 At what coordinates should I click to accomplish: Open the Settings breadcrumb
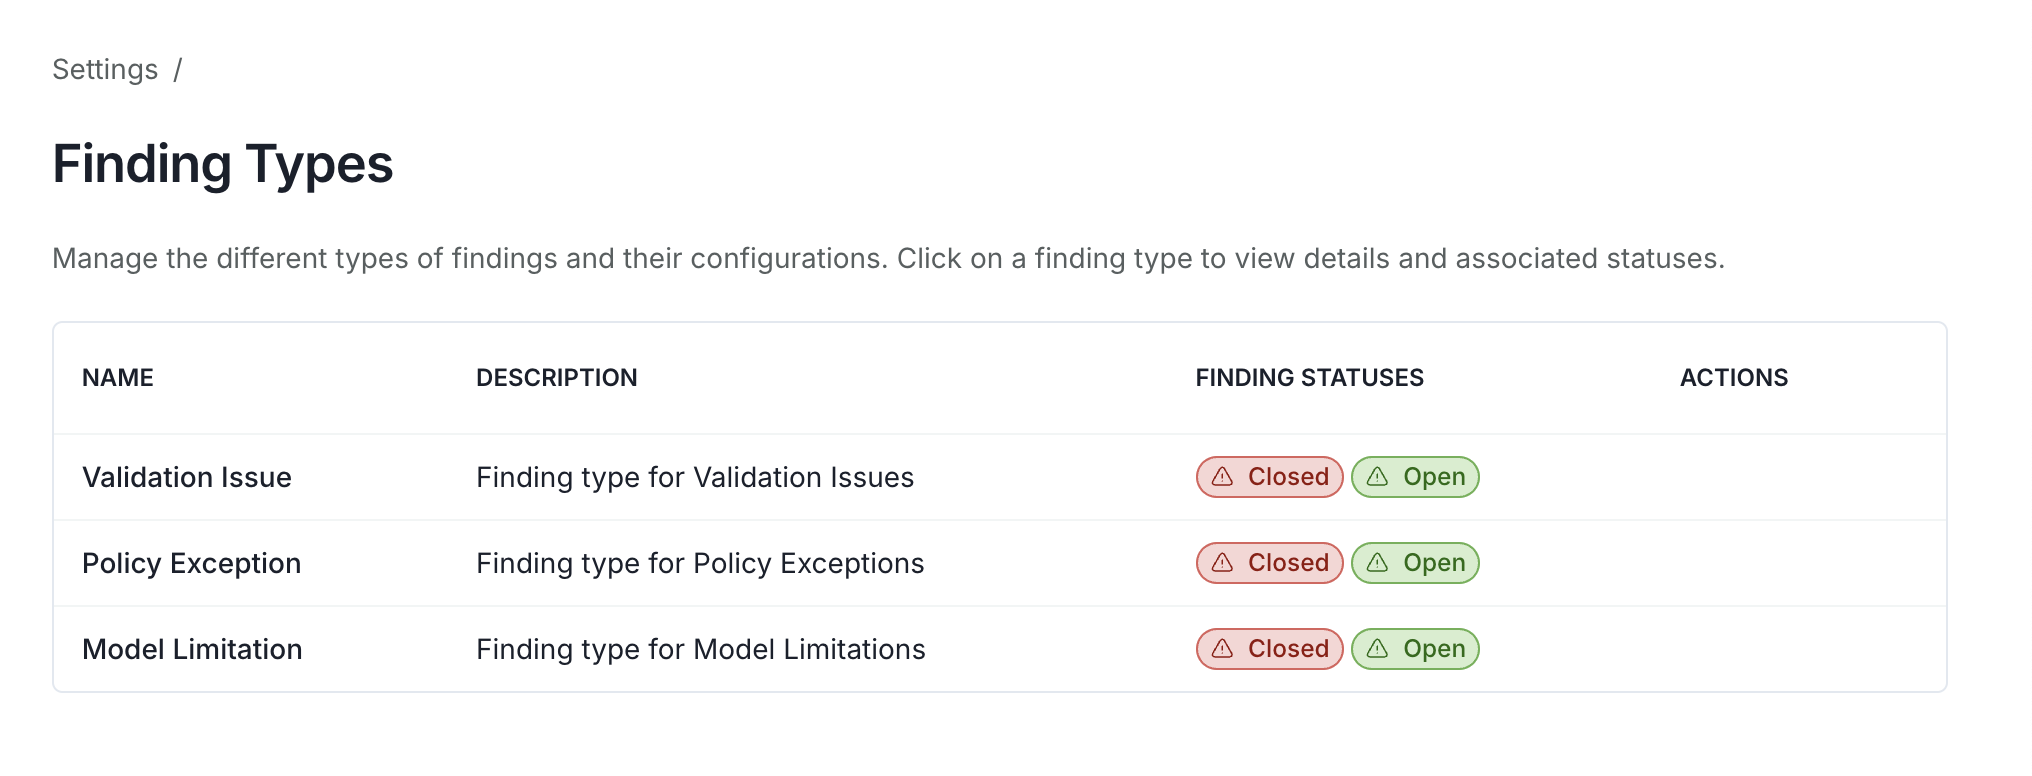tap(105, 69)
